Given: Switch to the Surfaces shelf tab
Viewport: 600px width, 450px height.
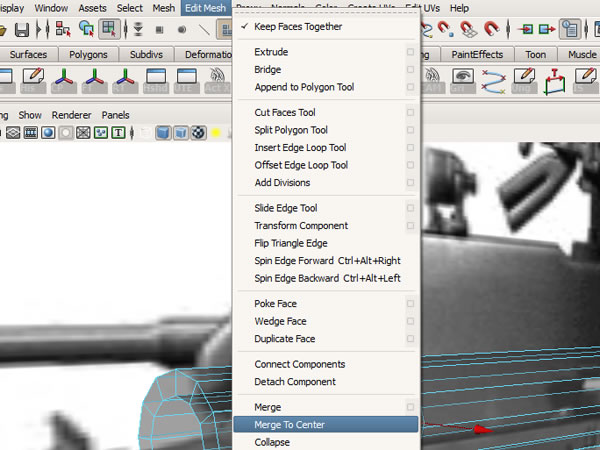Looking at the screenshot, I should tap(28, 54).
